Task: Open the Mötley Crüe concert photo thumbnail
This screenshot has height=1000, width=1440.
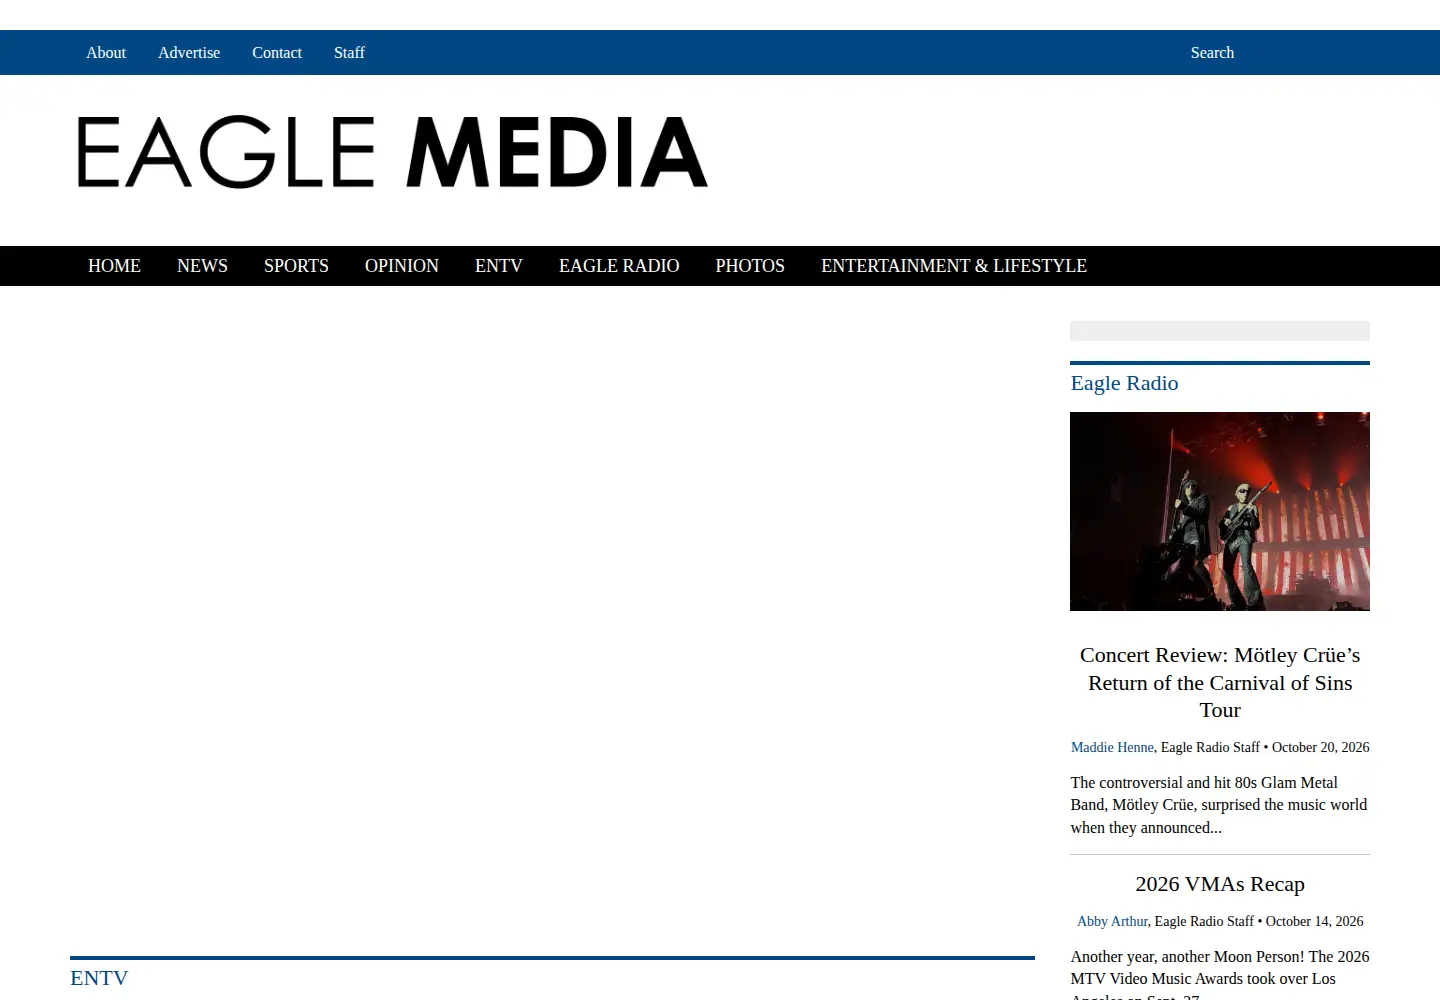Action: tap(1220, 511)
